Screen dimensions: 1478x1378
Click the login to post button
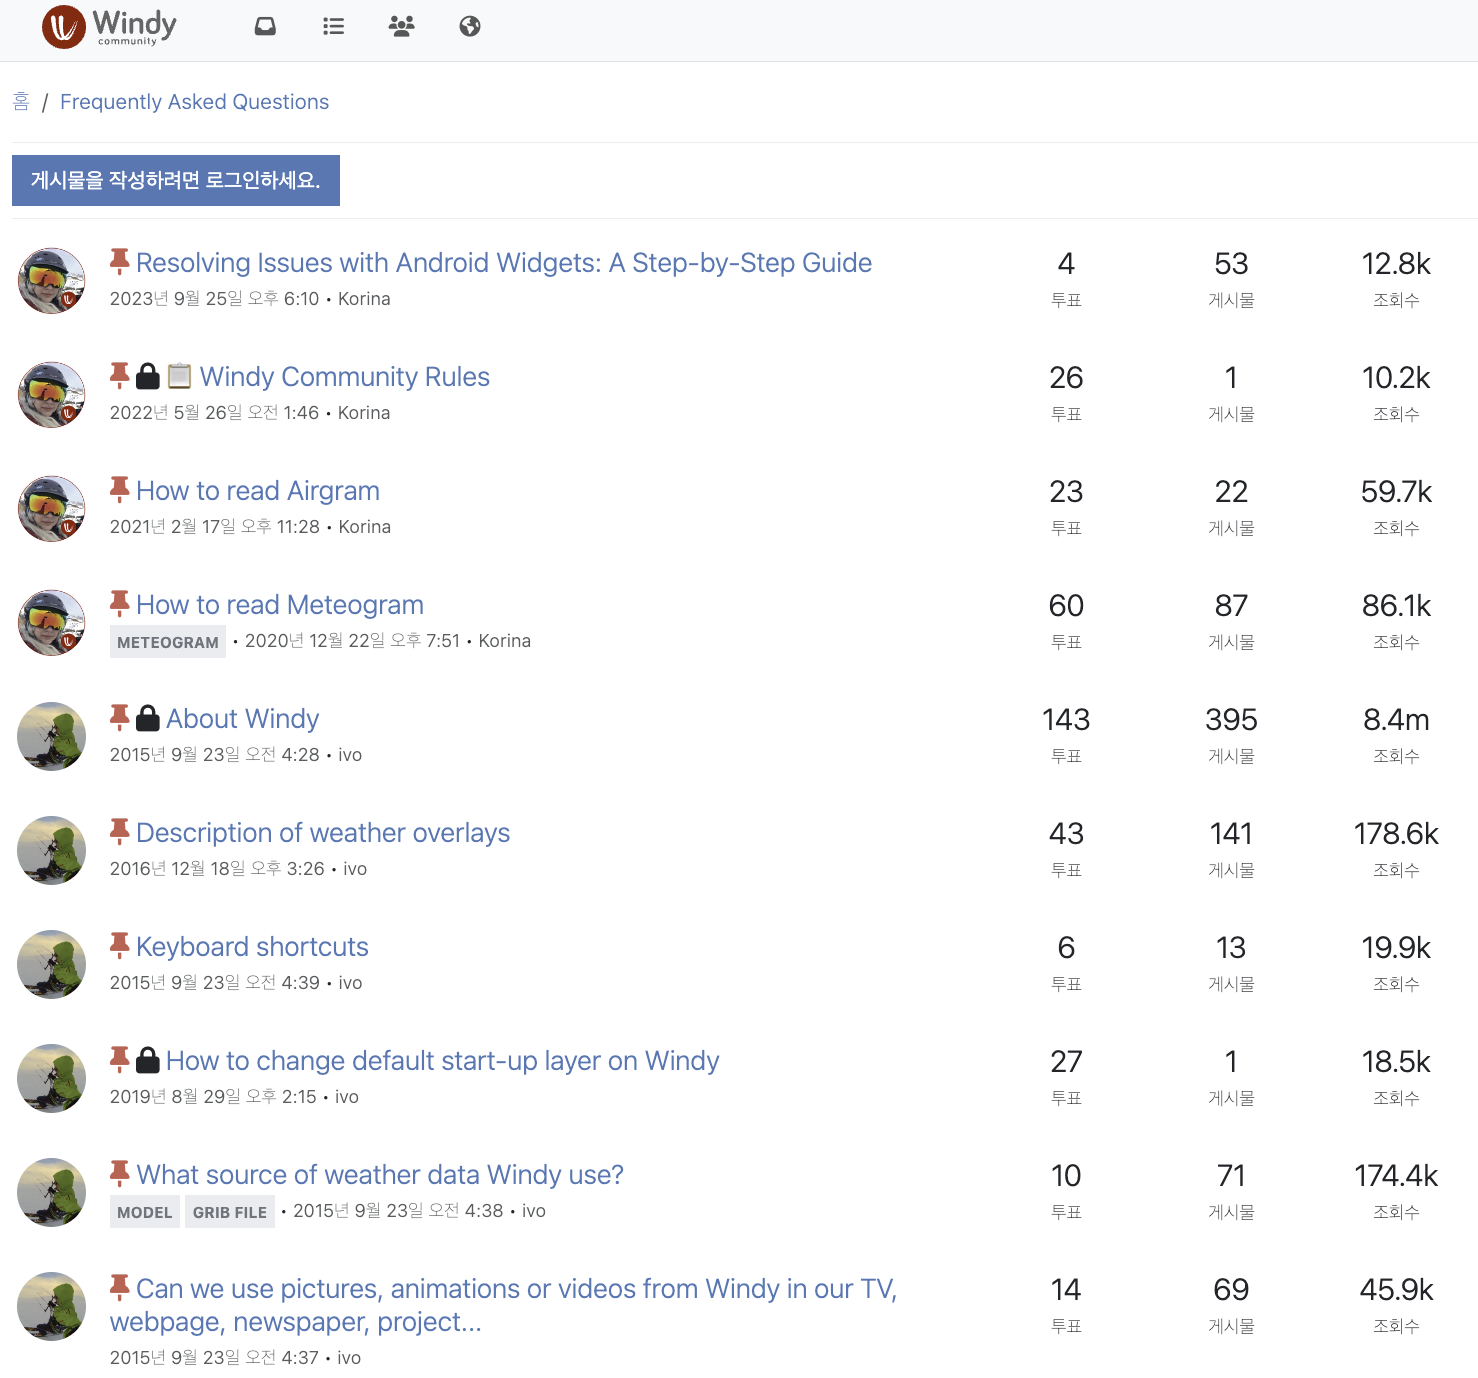coord(176,180)
